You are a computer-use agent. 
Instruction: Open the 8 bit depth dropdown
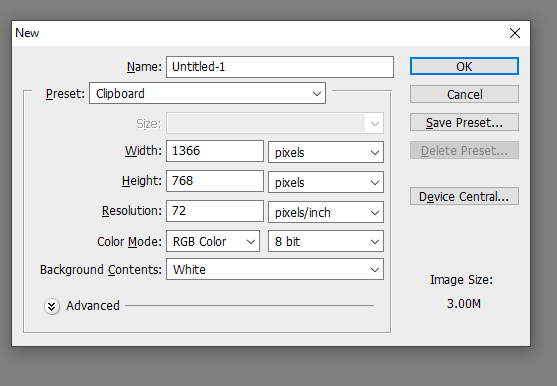[326, 241]
